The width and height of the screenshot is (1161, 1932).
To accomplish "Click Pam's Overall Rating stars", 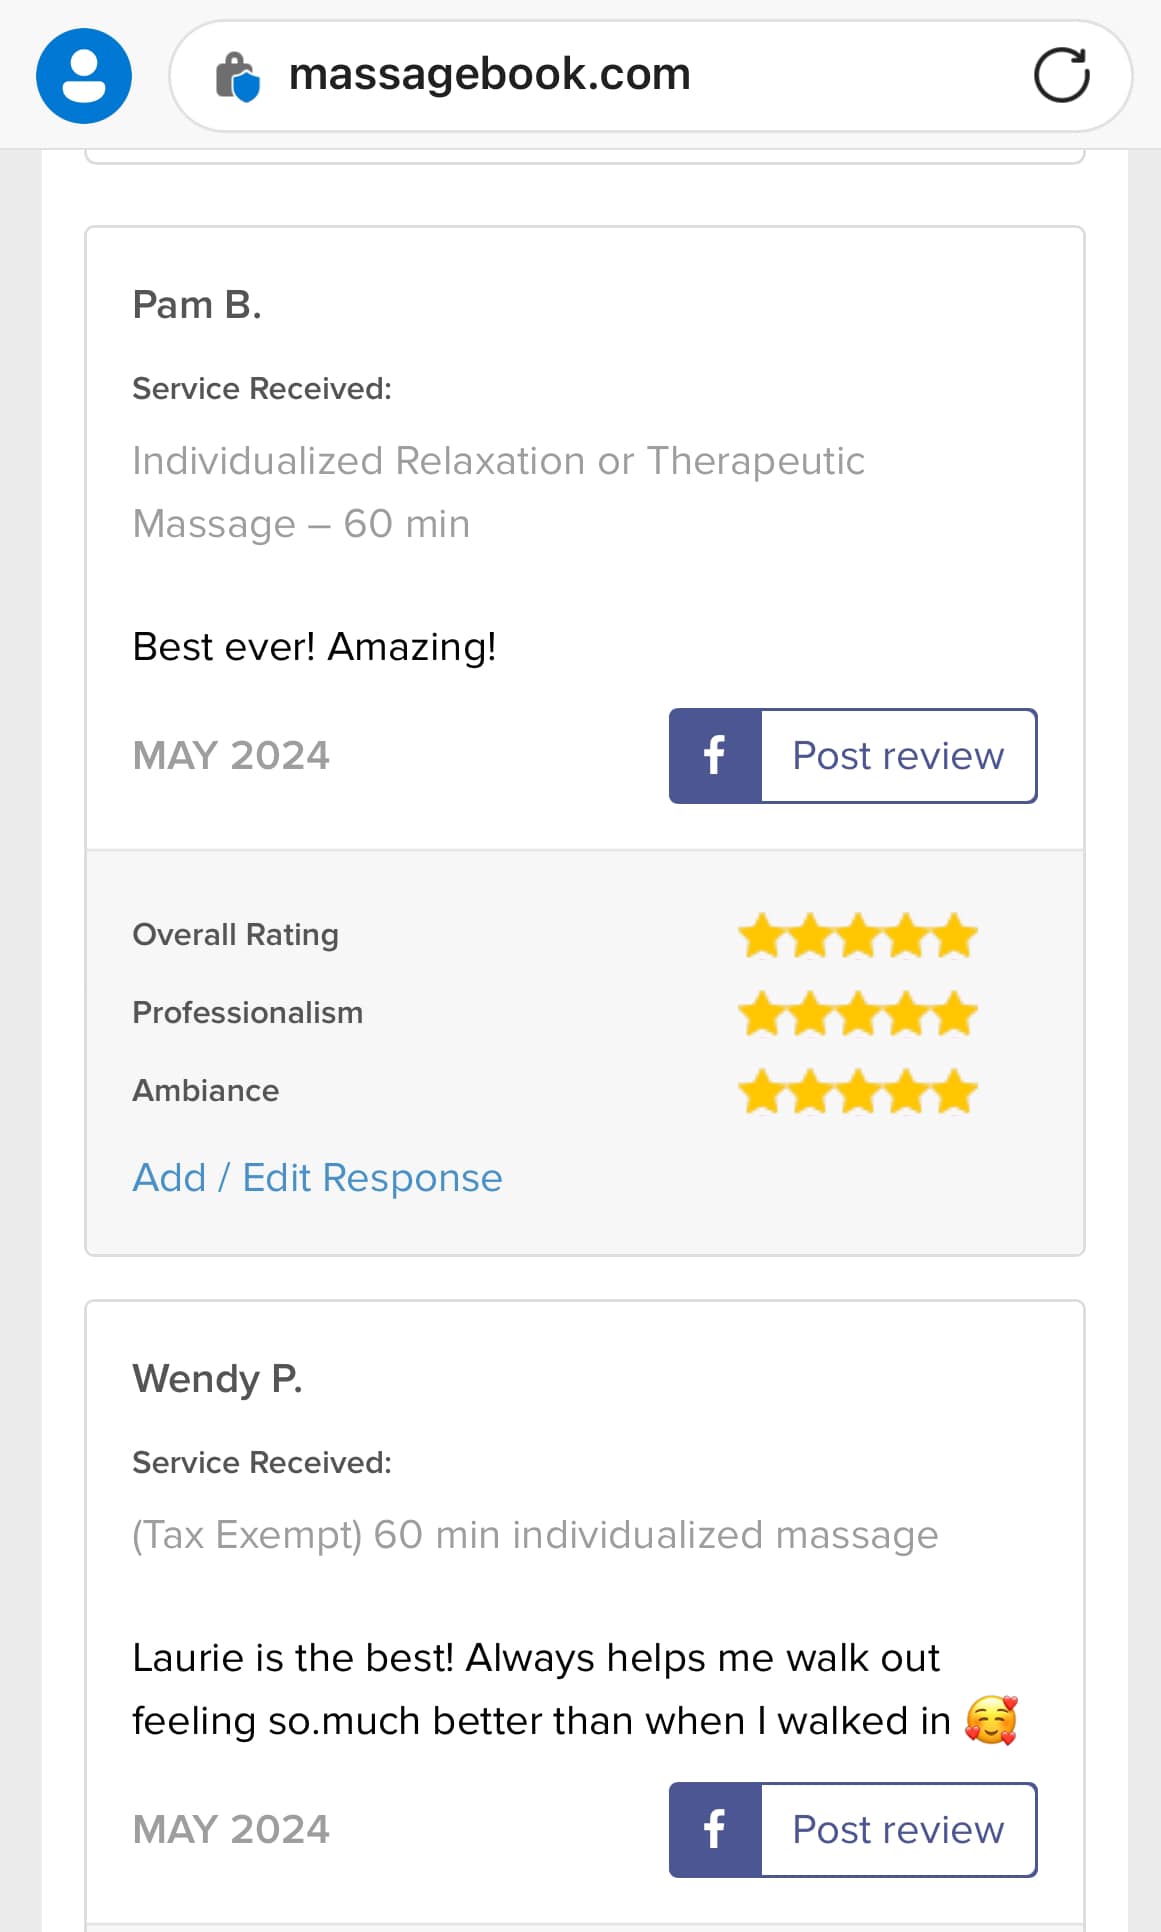I will point(858,936).
